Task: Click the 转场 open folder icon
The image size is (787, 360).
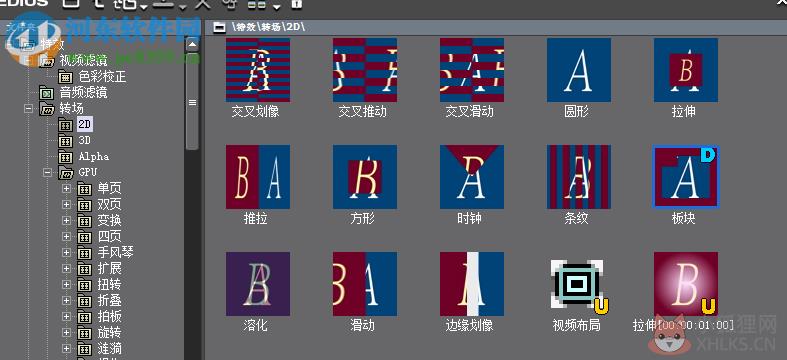Action: [x=47, y=108]
